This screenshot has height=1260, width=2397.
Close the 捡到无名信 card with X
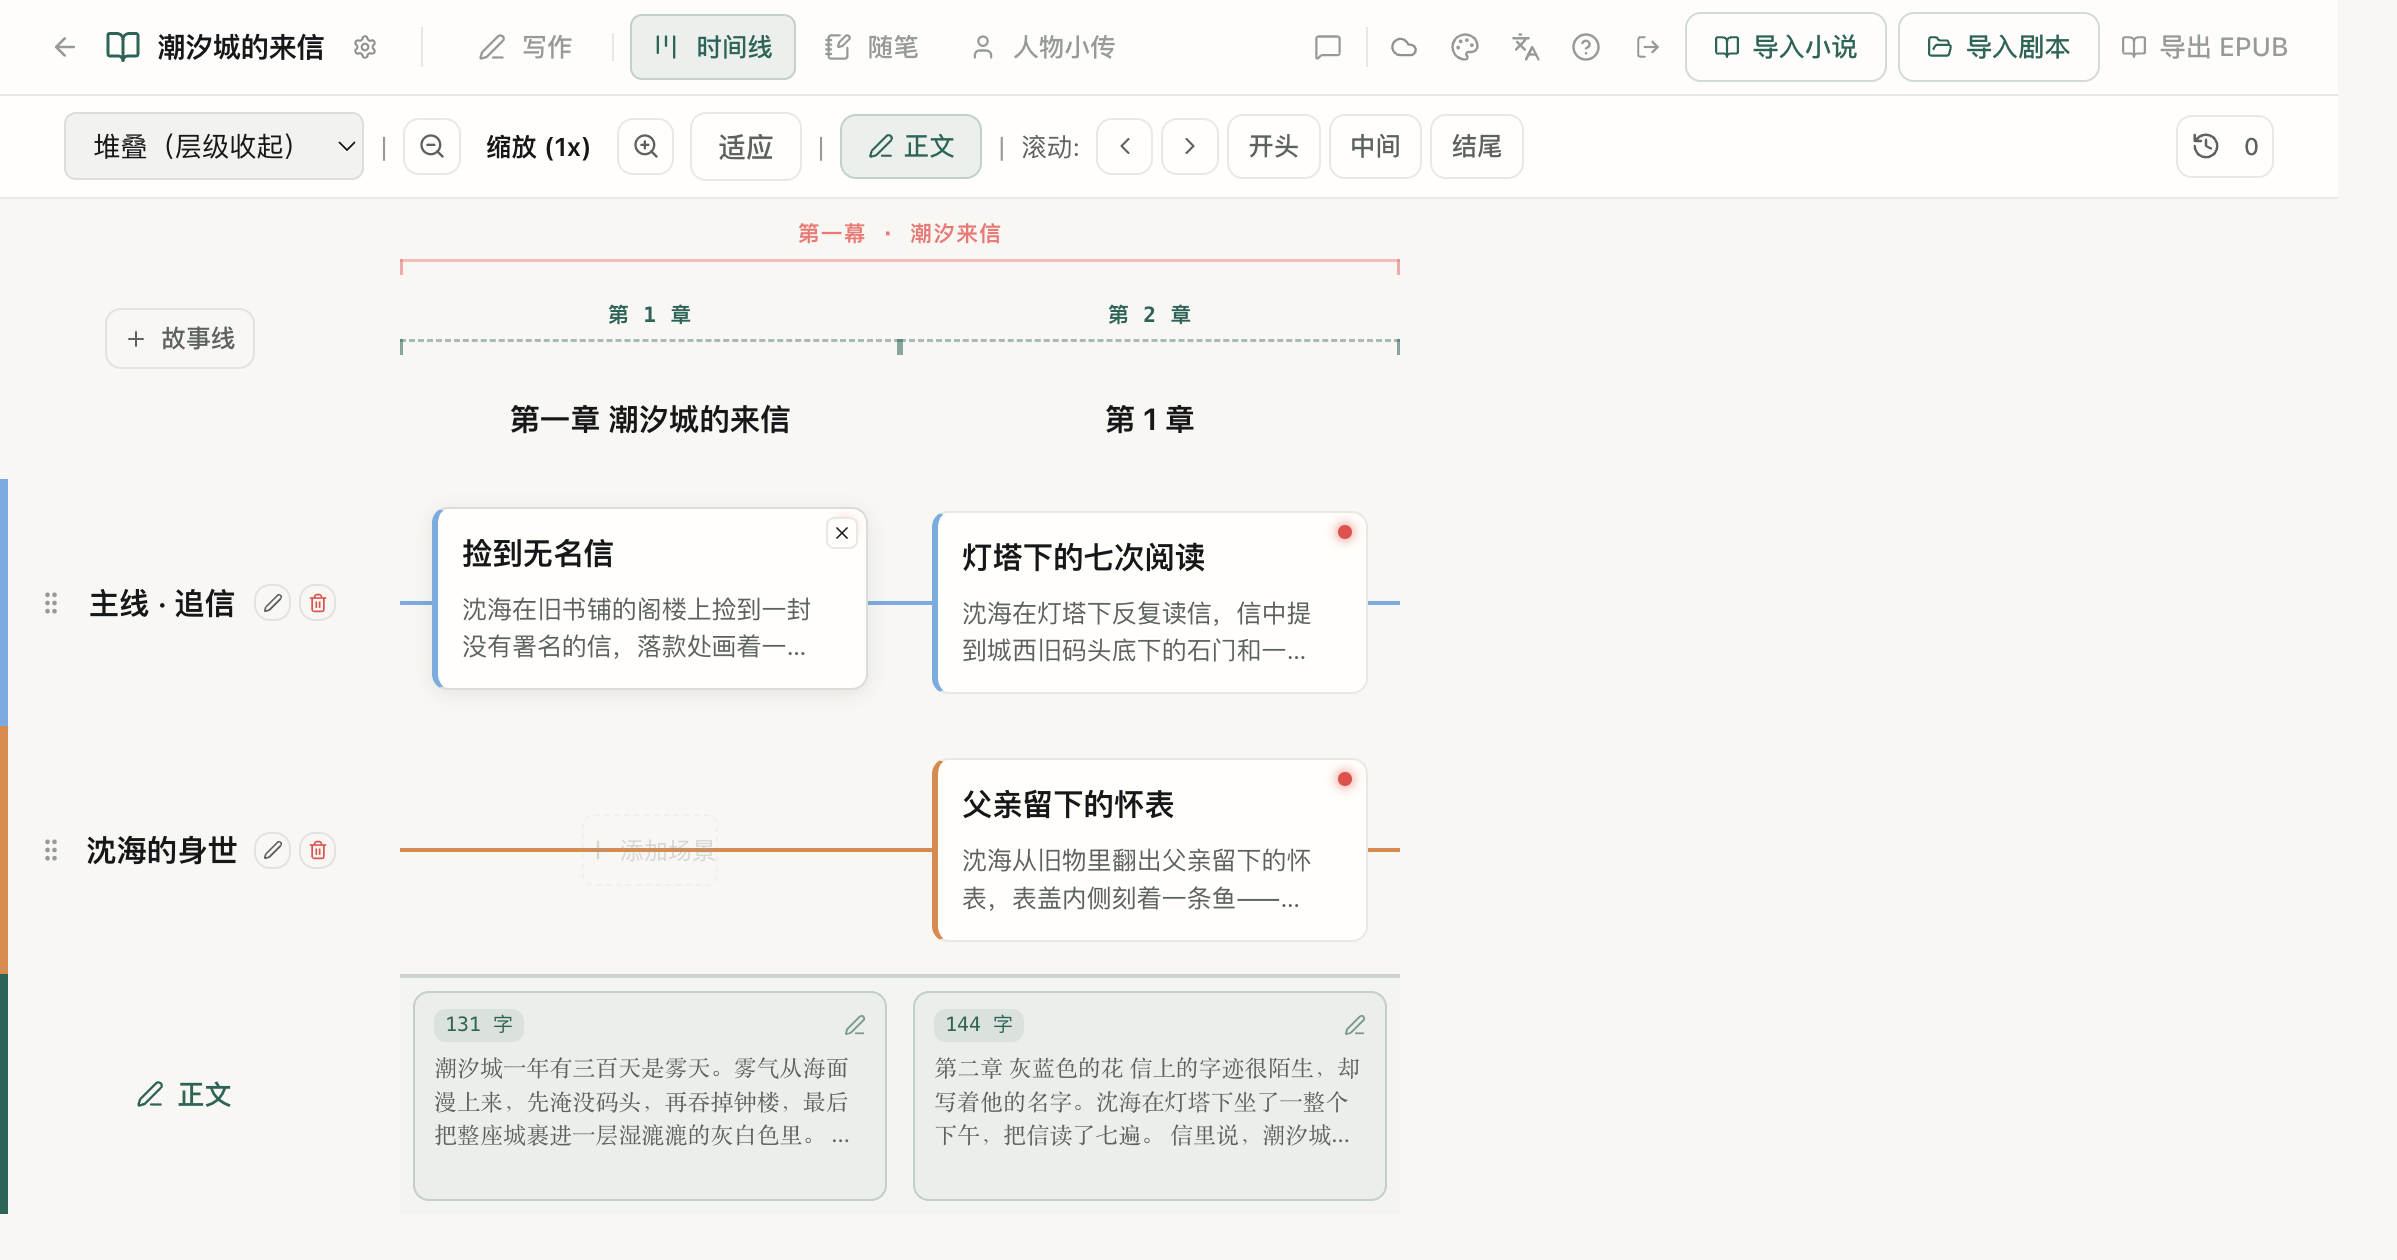tap(842, 533)
